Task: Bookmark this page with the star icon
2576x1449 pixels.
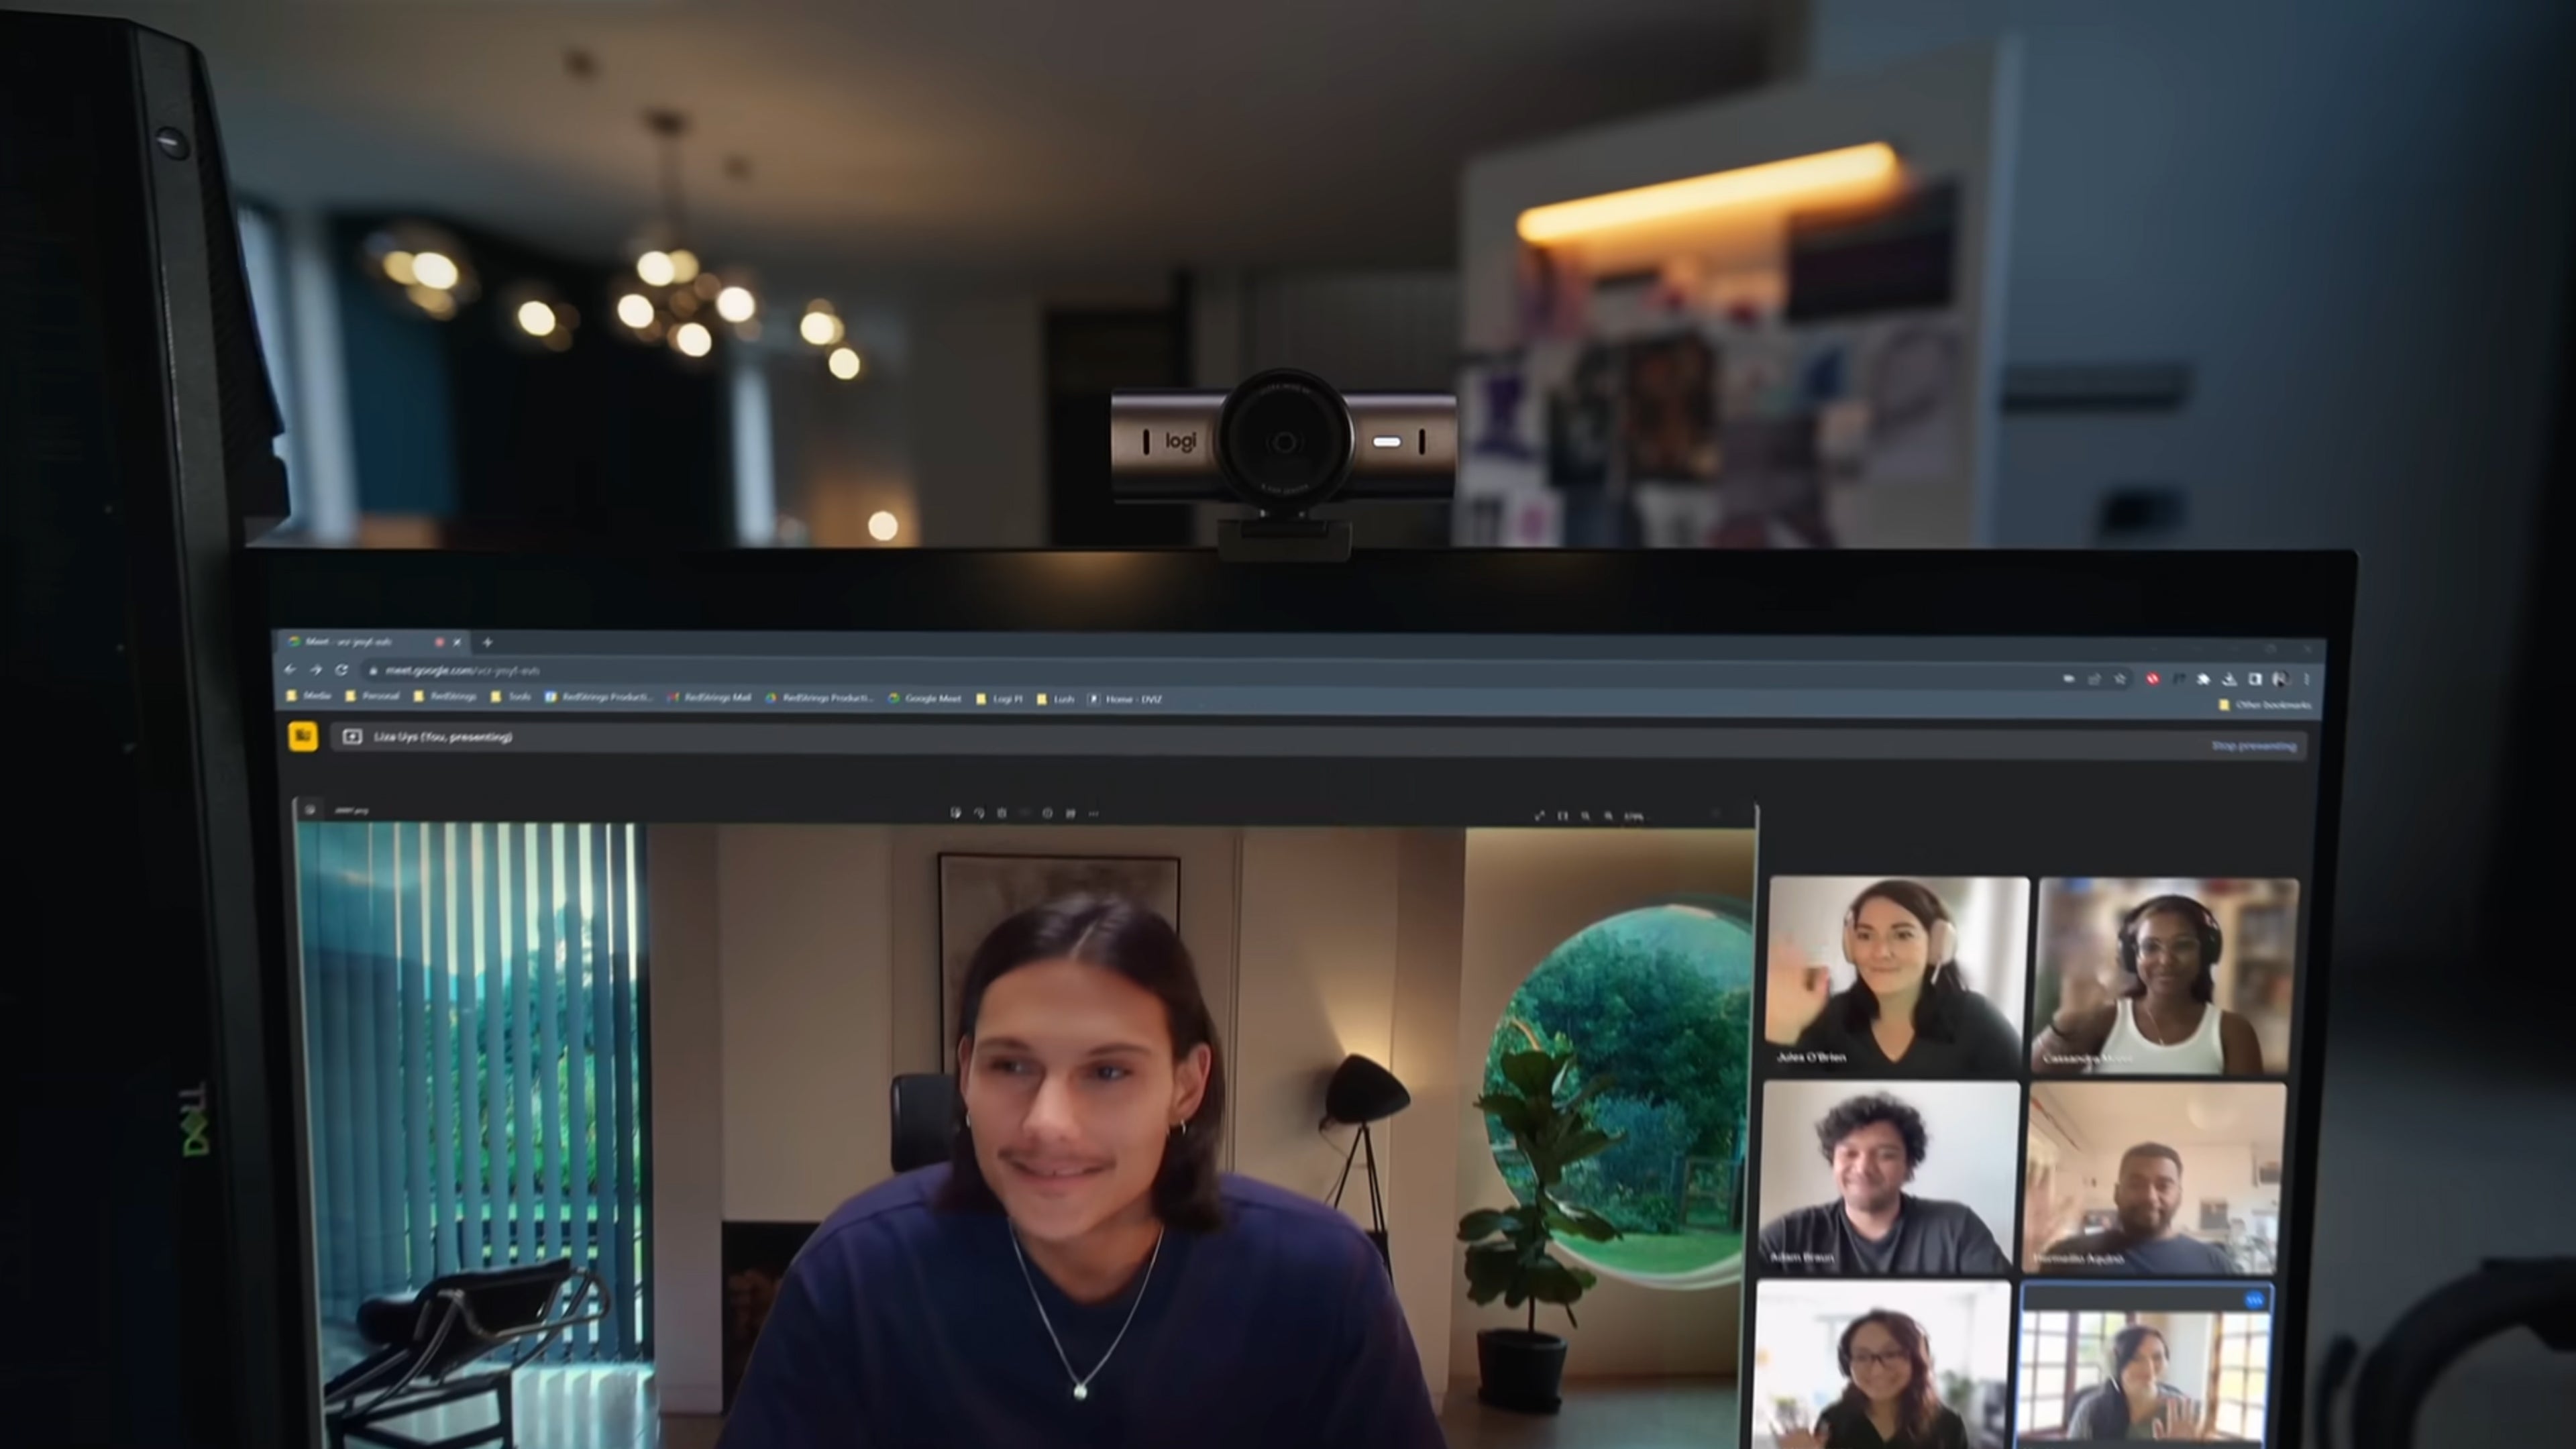Action: [2120, 679]
